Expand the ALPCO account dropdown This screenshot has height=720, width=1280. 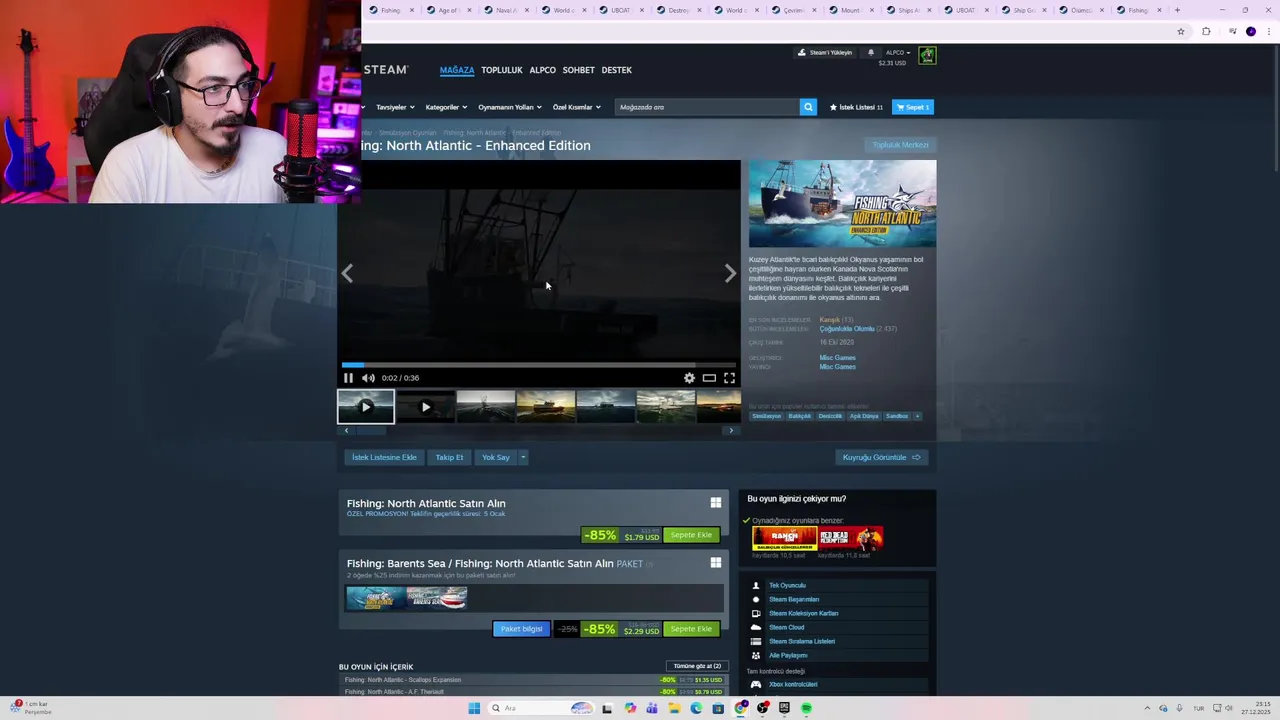point(898,52)
